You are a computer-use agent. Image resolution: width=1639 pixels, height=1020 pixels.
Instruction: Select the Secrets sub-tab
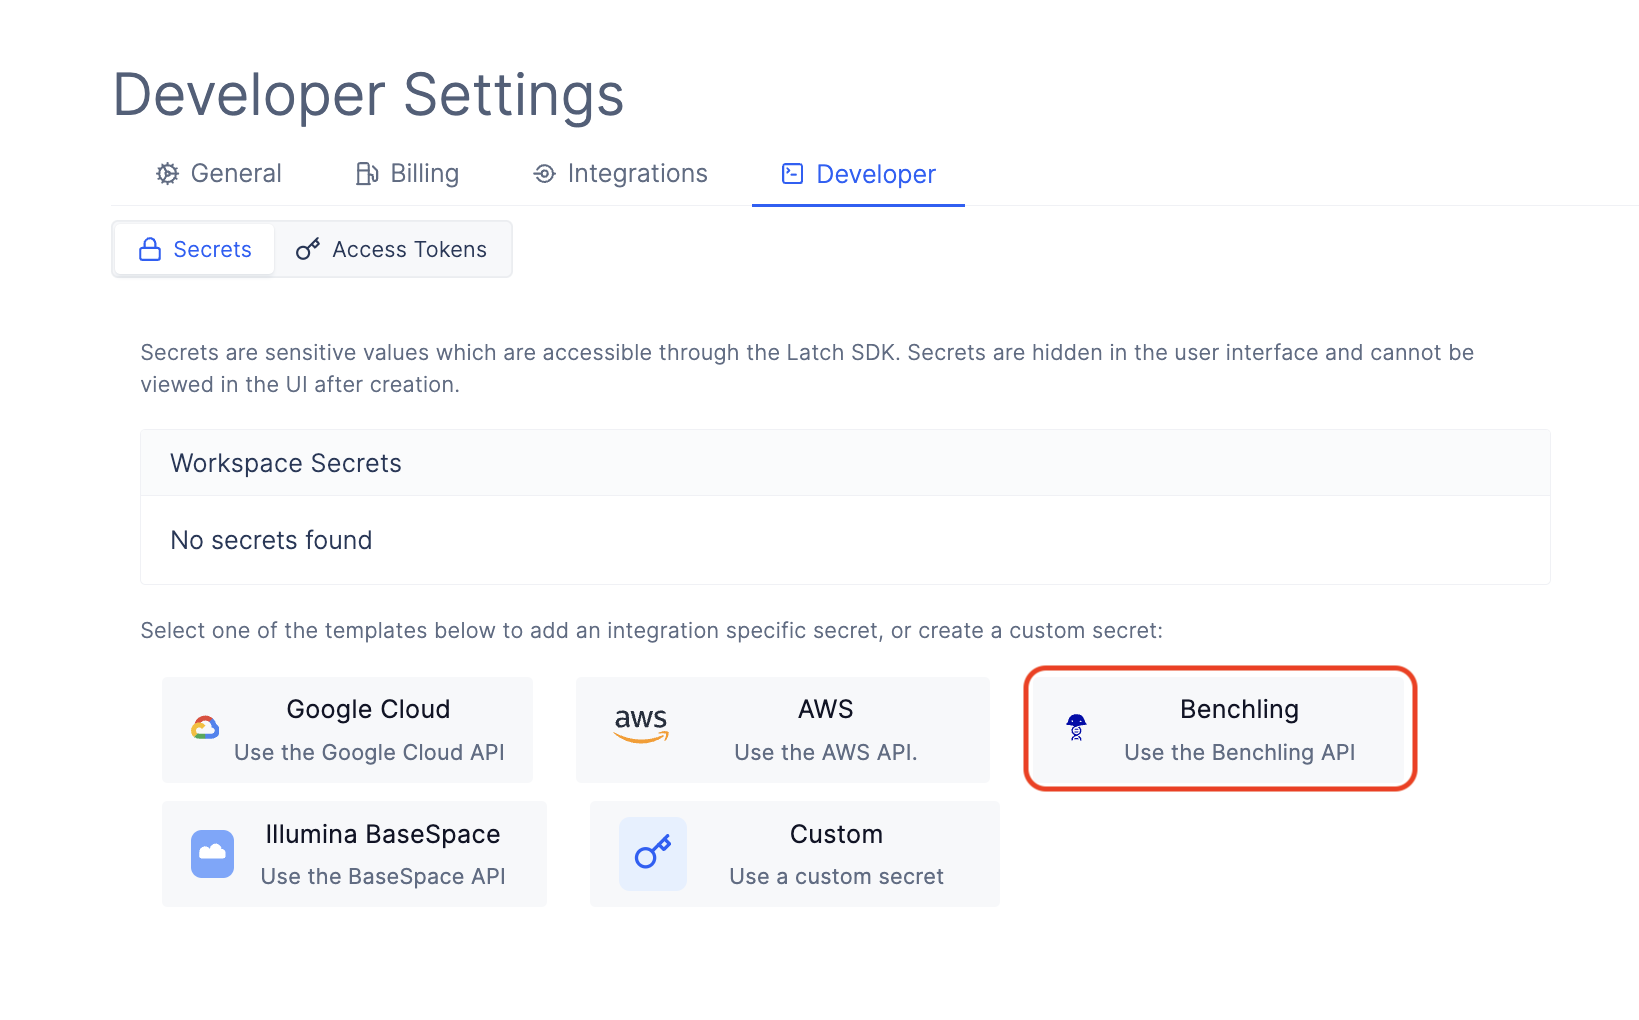coord(195,249)
